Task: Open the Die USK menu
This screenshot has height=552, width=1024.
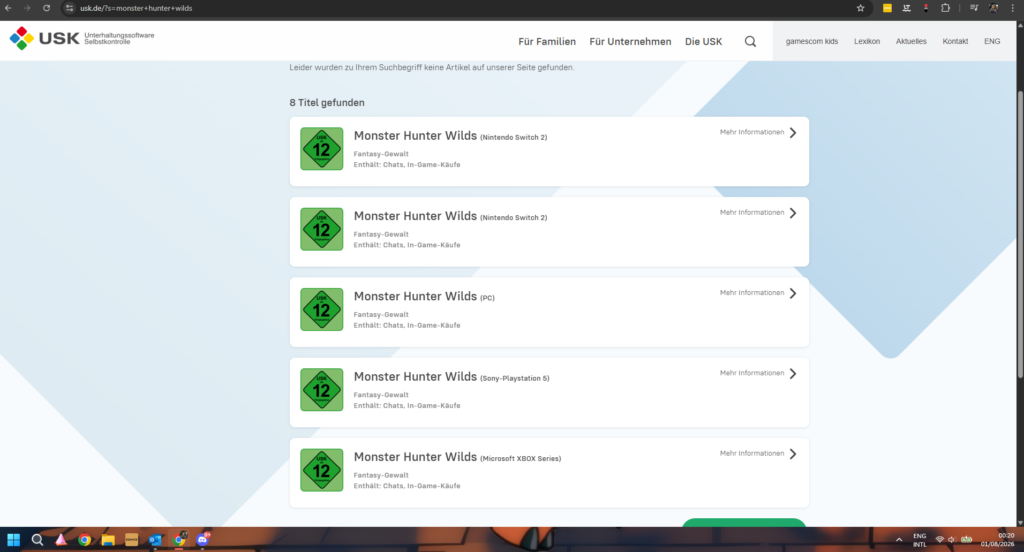Action: click(703, 41)
